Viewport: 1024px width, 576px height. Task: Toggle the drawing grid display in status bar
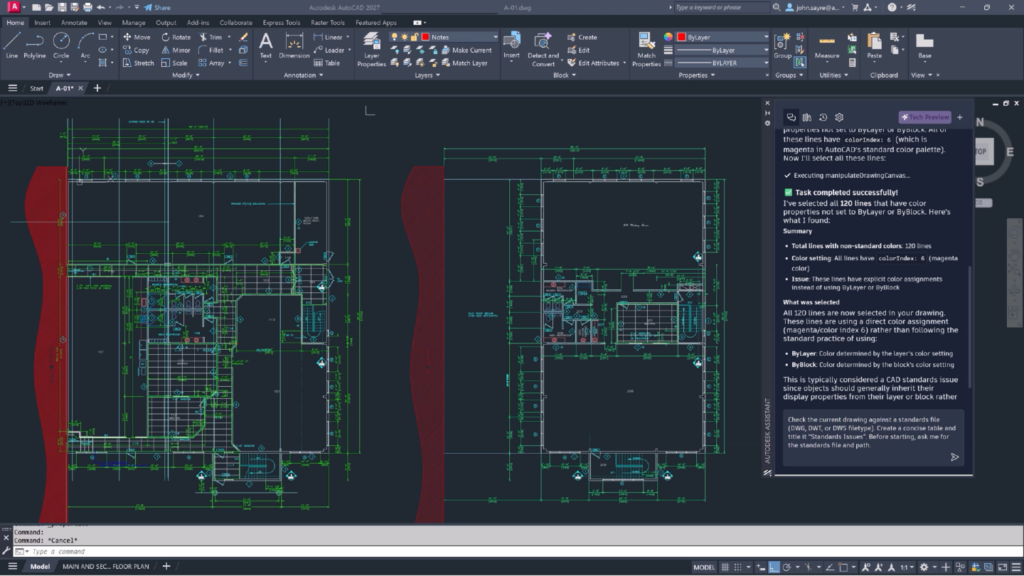[725, 567]
